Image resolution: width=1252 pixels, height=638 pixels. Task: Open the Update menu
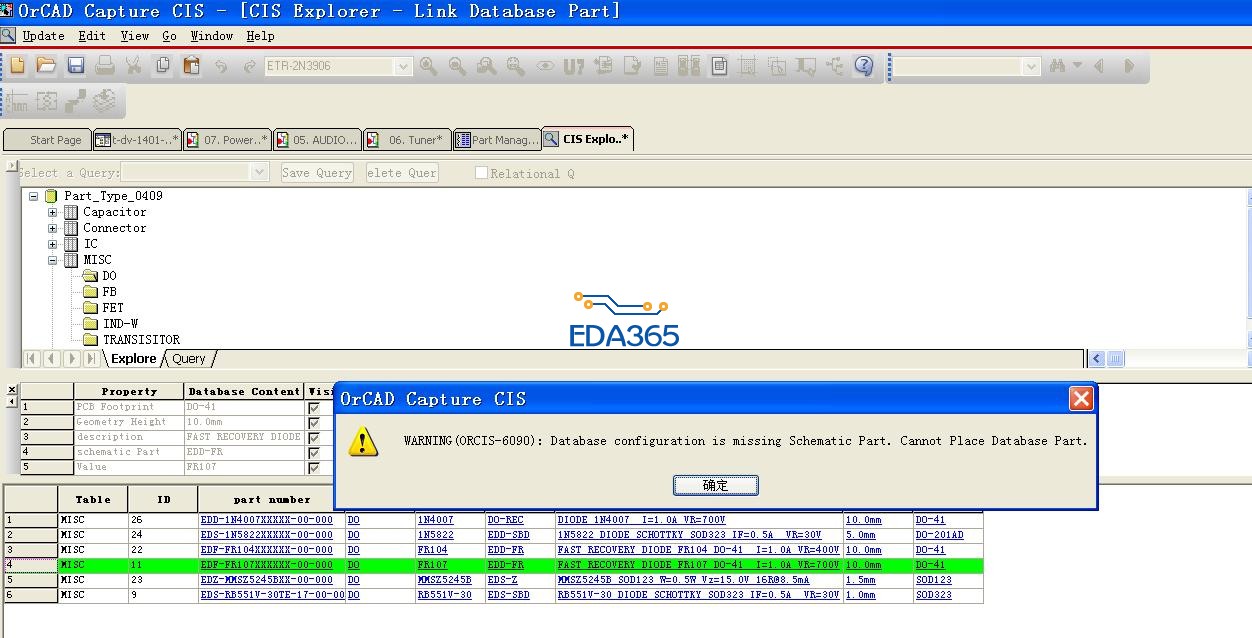coord(43,35)
